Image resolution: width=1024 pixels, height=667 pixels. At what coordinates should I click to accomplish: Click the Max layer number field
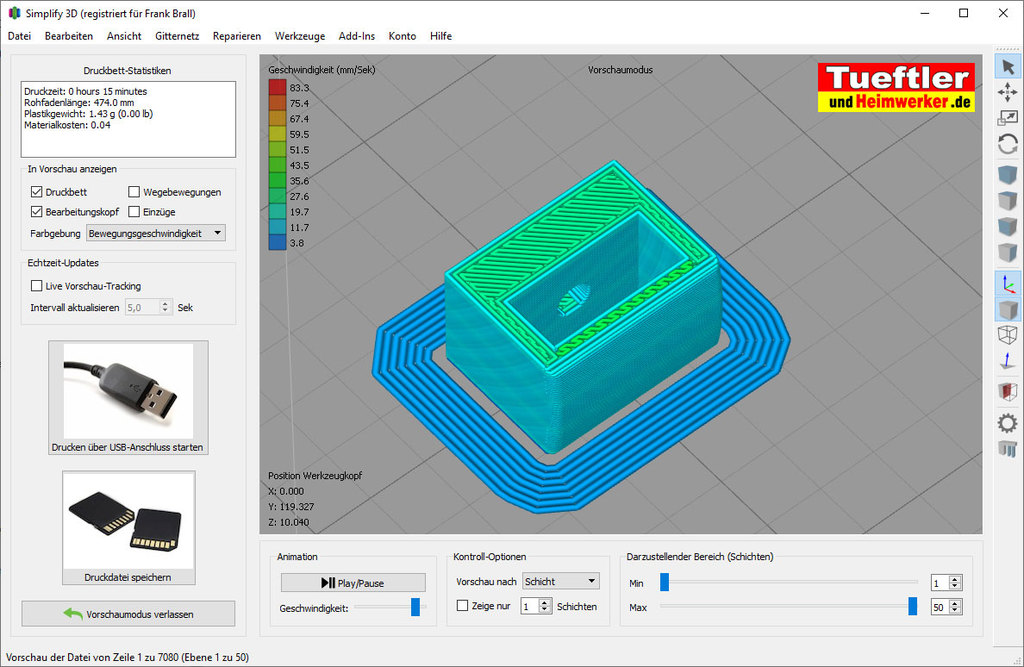click(x=938, y=607)
